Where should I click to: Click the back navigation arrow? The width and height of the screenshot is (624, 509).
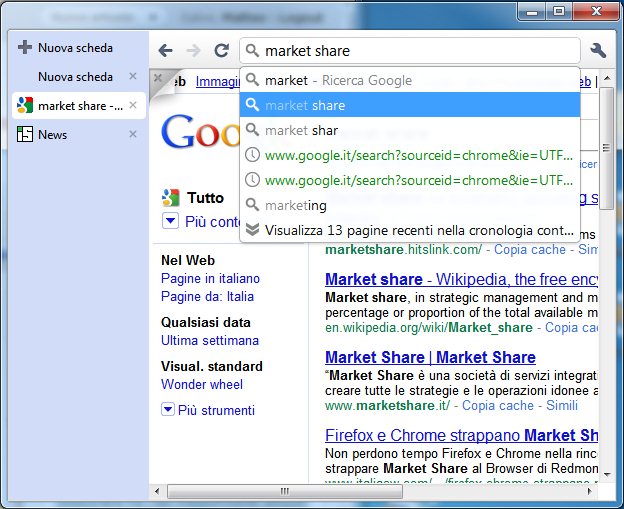165,51
